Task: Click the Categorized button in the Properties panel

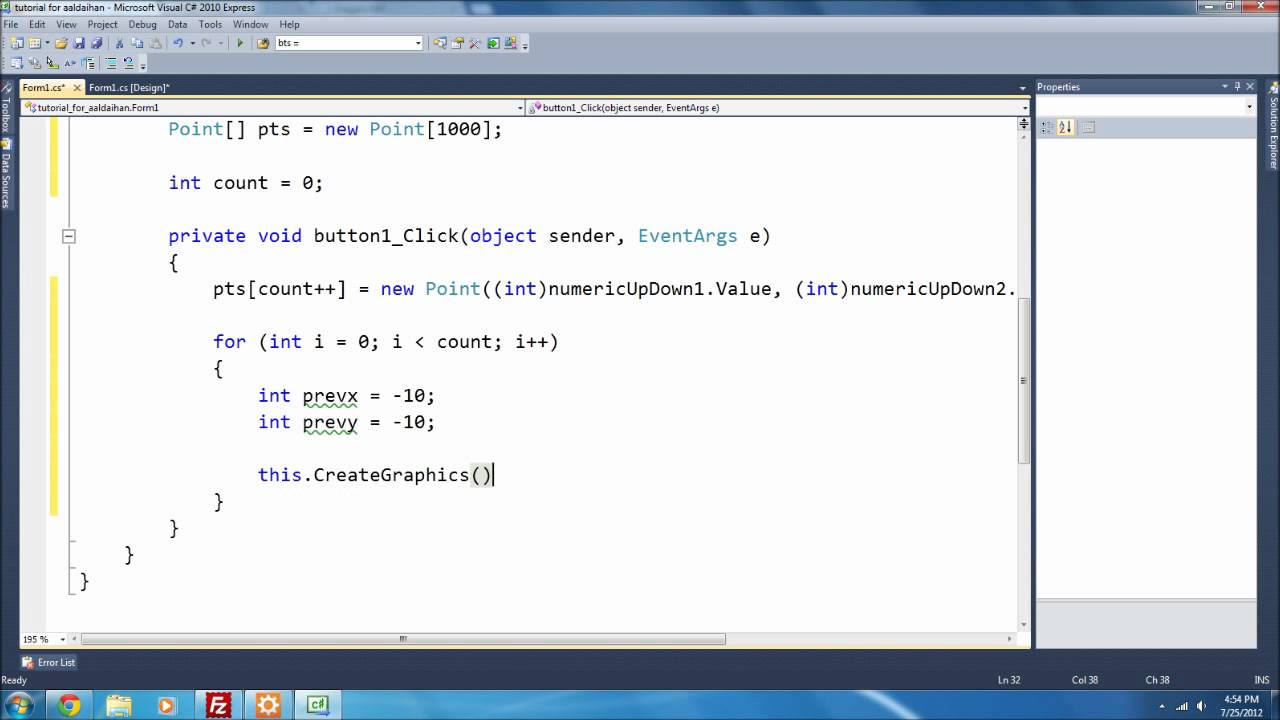Action: pos(1047,127)
